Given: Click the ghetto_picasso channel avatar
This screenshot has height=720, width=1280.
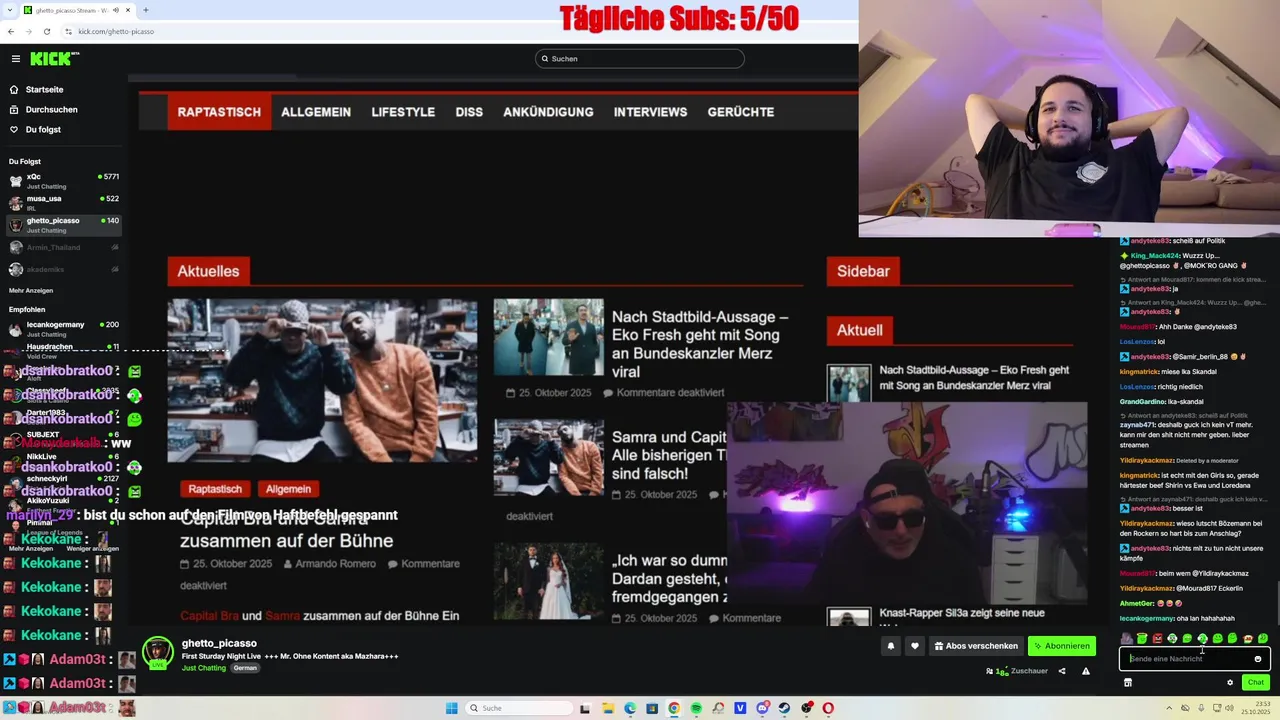Looking at the screenshot, I should coord(158,653).
